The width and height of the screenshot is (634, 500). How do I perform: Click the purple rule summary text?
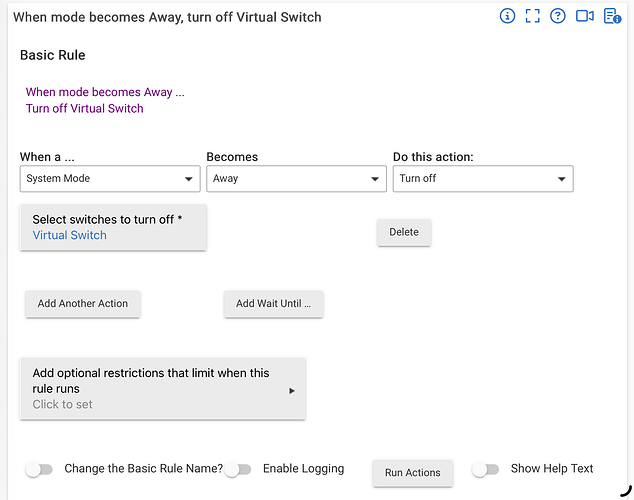click(105, 100)
